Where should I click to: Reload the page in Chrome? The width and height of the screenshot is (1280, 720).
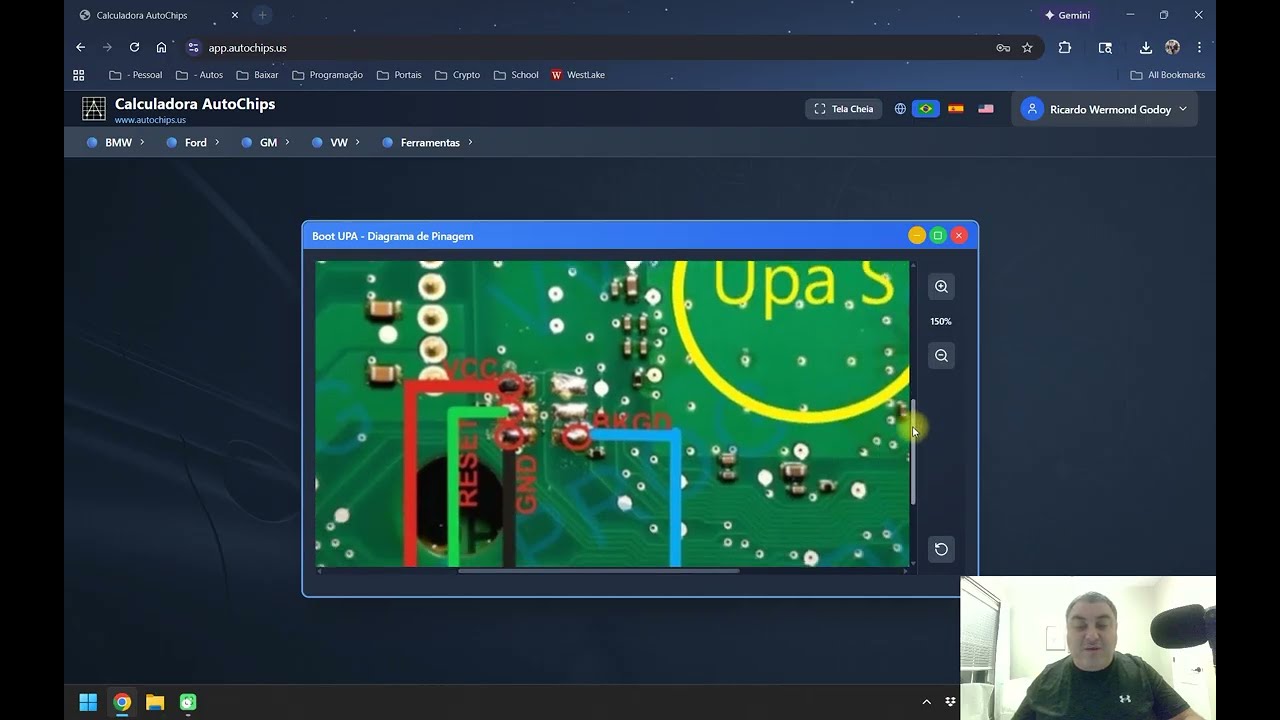point(134,47)
